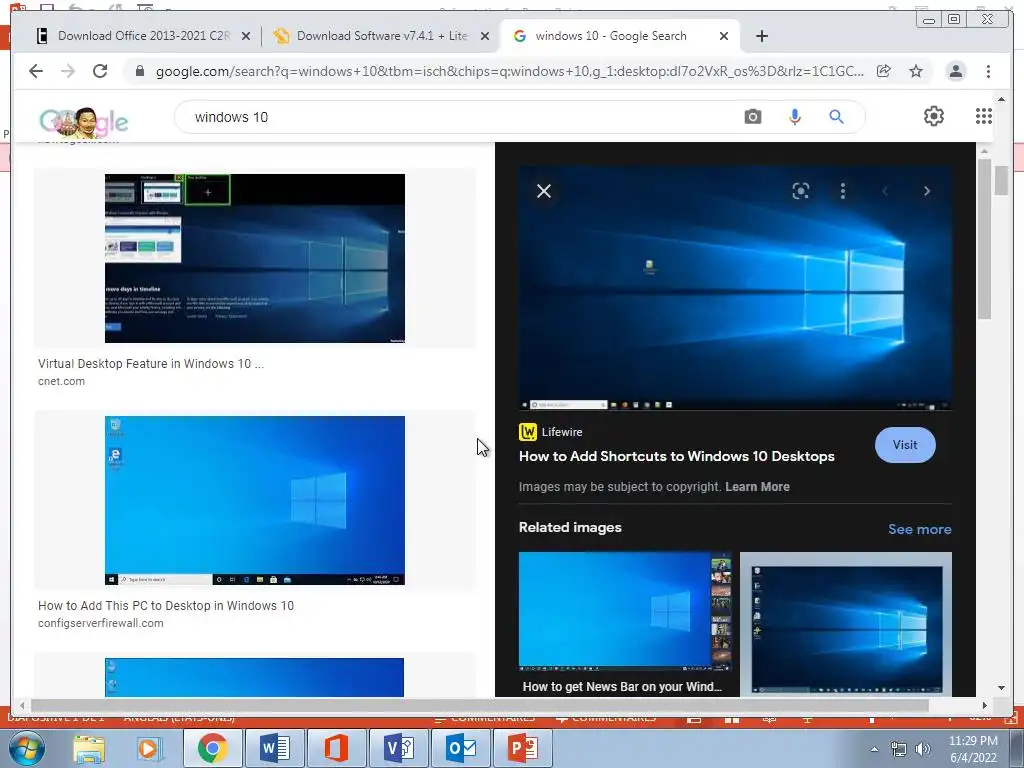This screenshot has height=768, width=1024.
Task: Close the Download Office 2013-2021 tab
Action: pyautogui.click(x=246, y=36)
